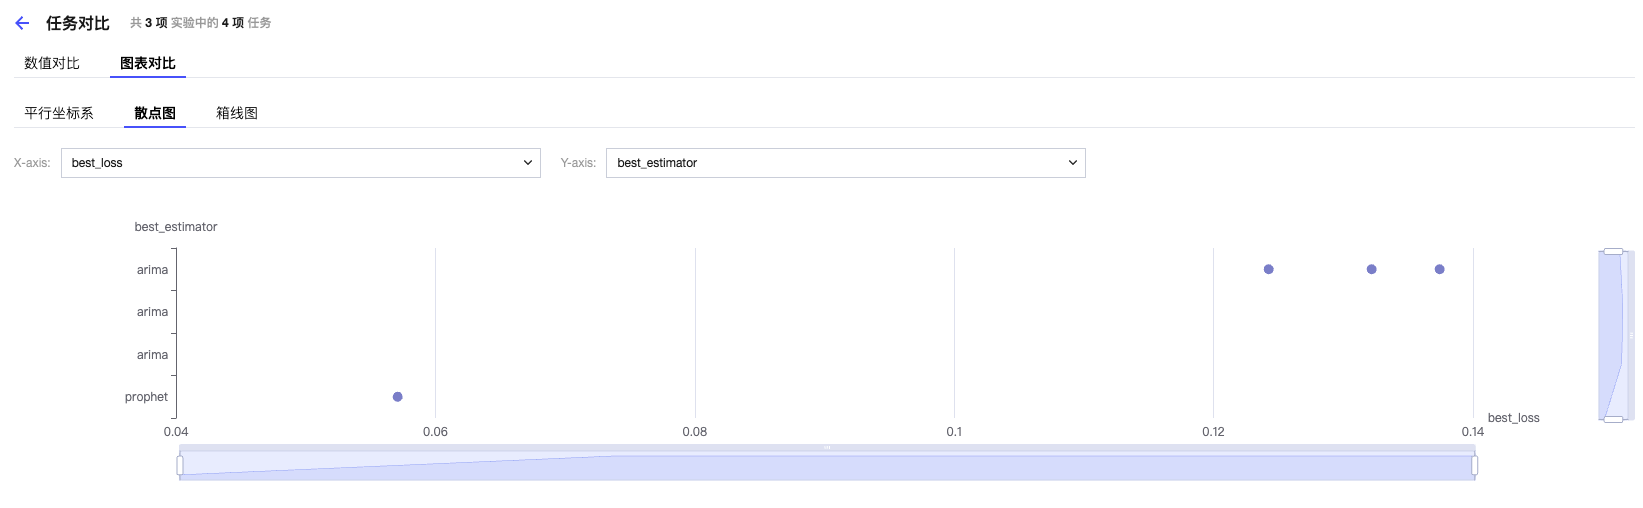Click the horizontal zoom slider's left handle
This screenshot has width=1643, height=508.
tap(180, 465)
